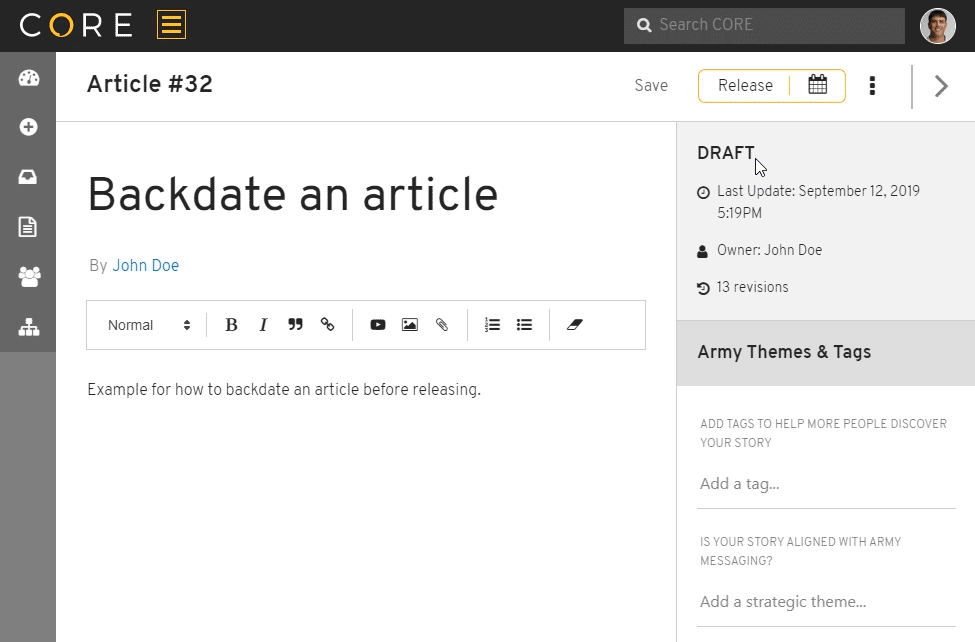Focus the Add a tag field

pos(826,484)
